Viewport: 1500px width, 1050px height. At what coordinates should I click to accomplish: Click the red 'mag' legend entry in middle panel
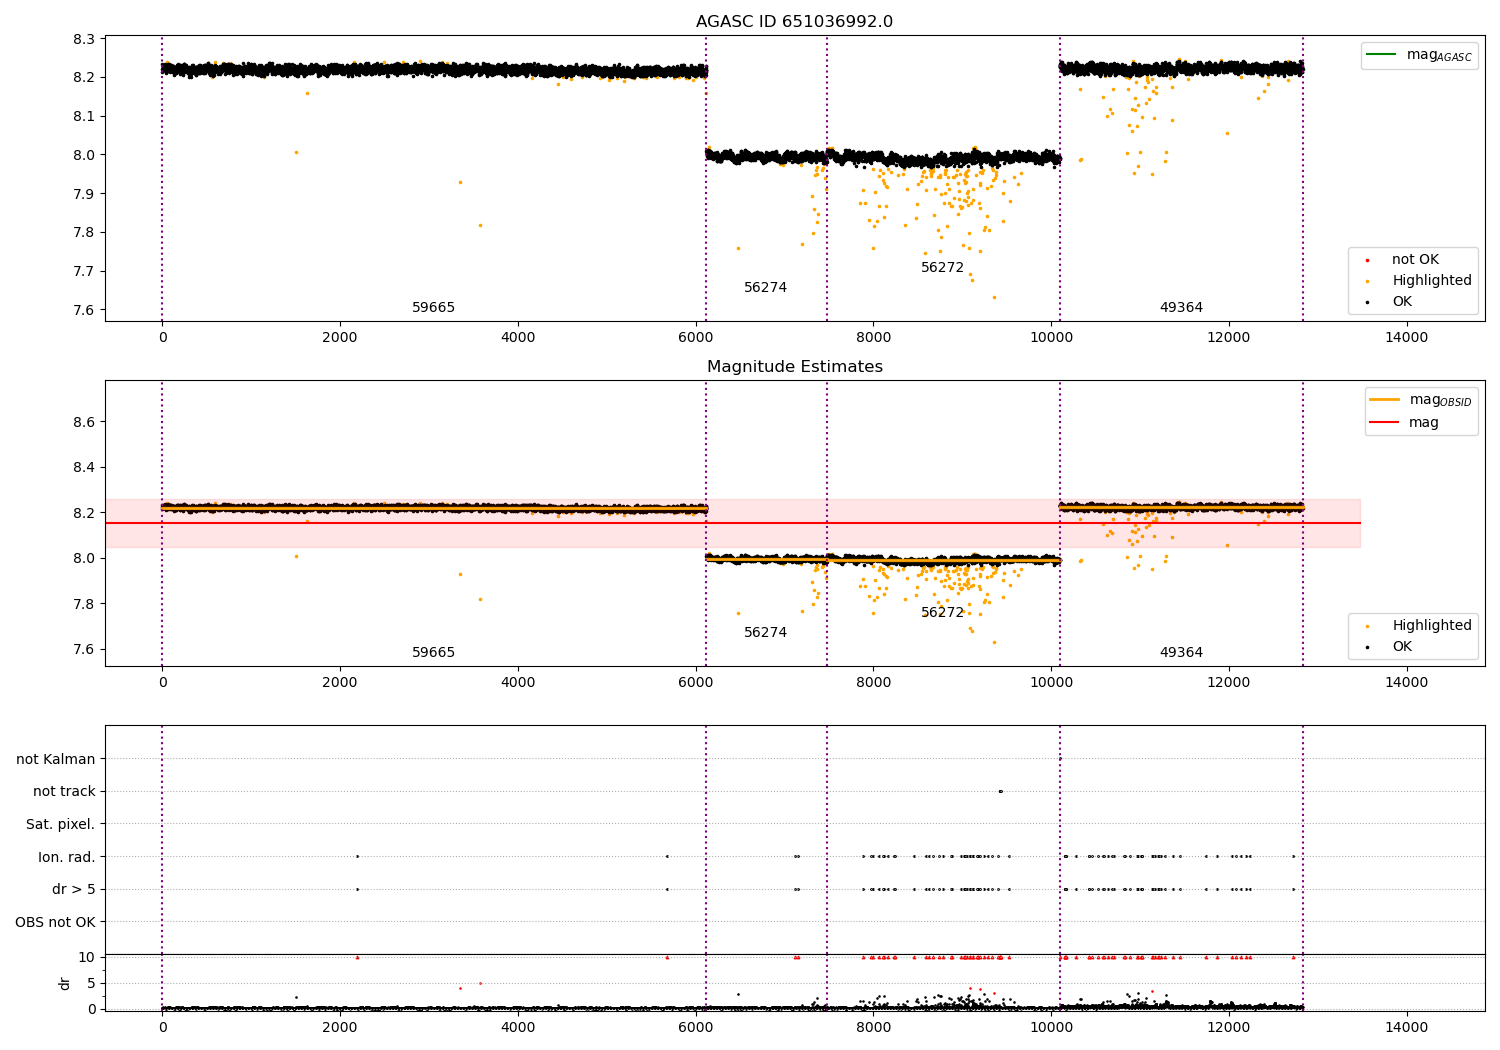click(x=1424, y=422)
